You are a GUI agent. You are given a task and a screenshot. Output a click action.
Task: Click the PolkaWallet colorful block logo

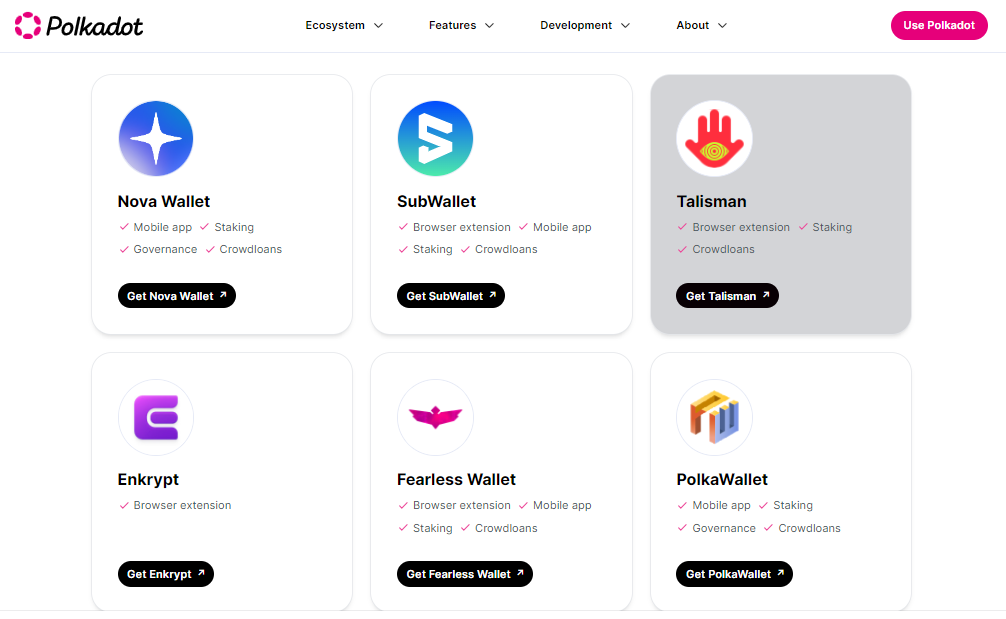click(714, 418)
